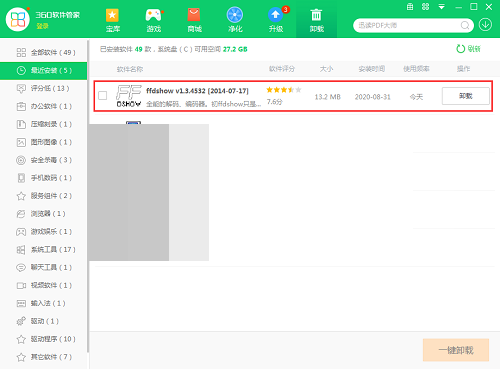Viewport: 500px width, 369px height.
Task: Click the calculator-like icon in title bar
Action: [410, 7]
